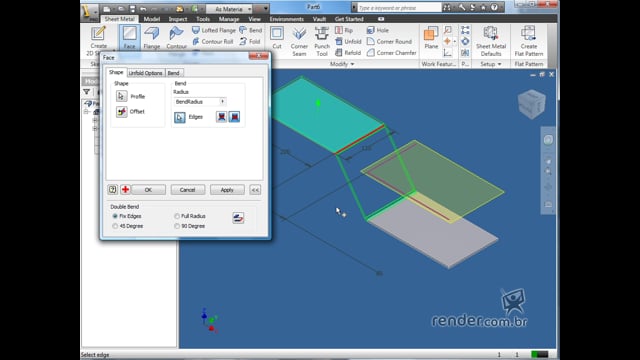
Task: Activate the Punch Tool icon
Action: pos(322,41)
